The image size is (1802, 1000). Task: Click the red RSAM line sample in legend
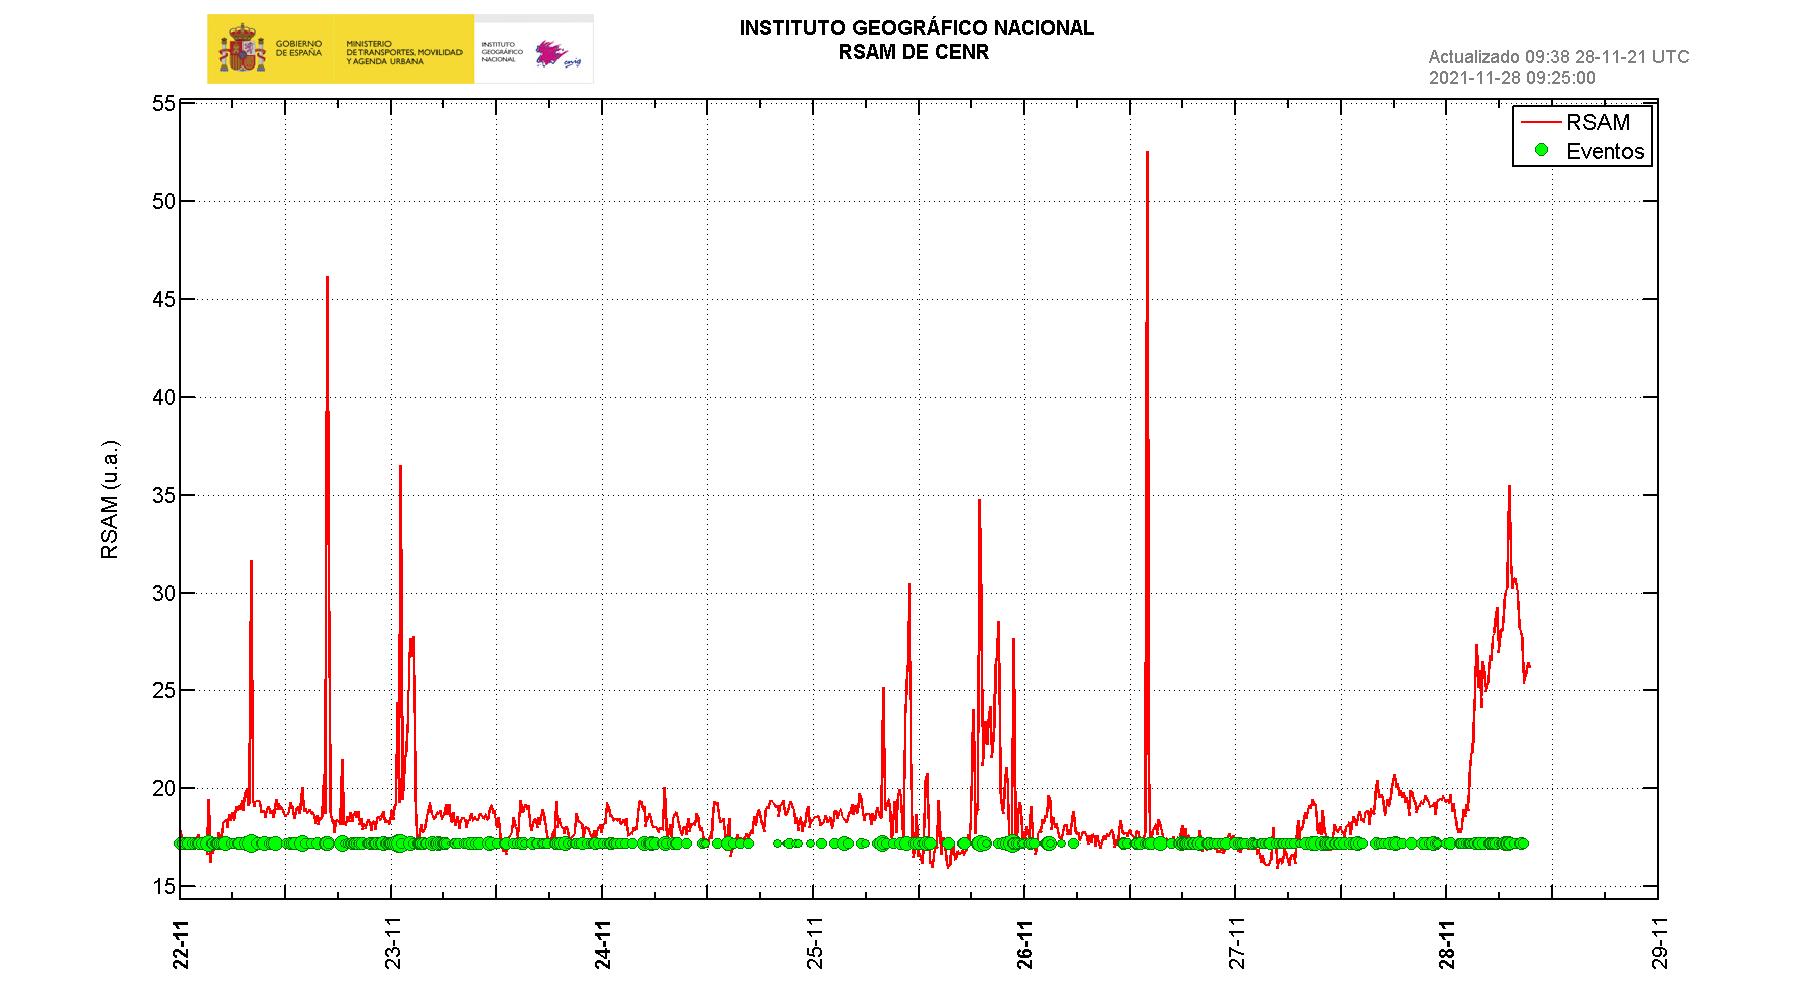1540,122
